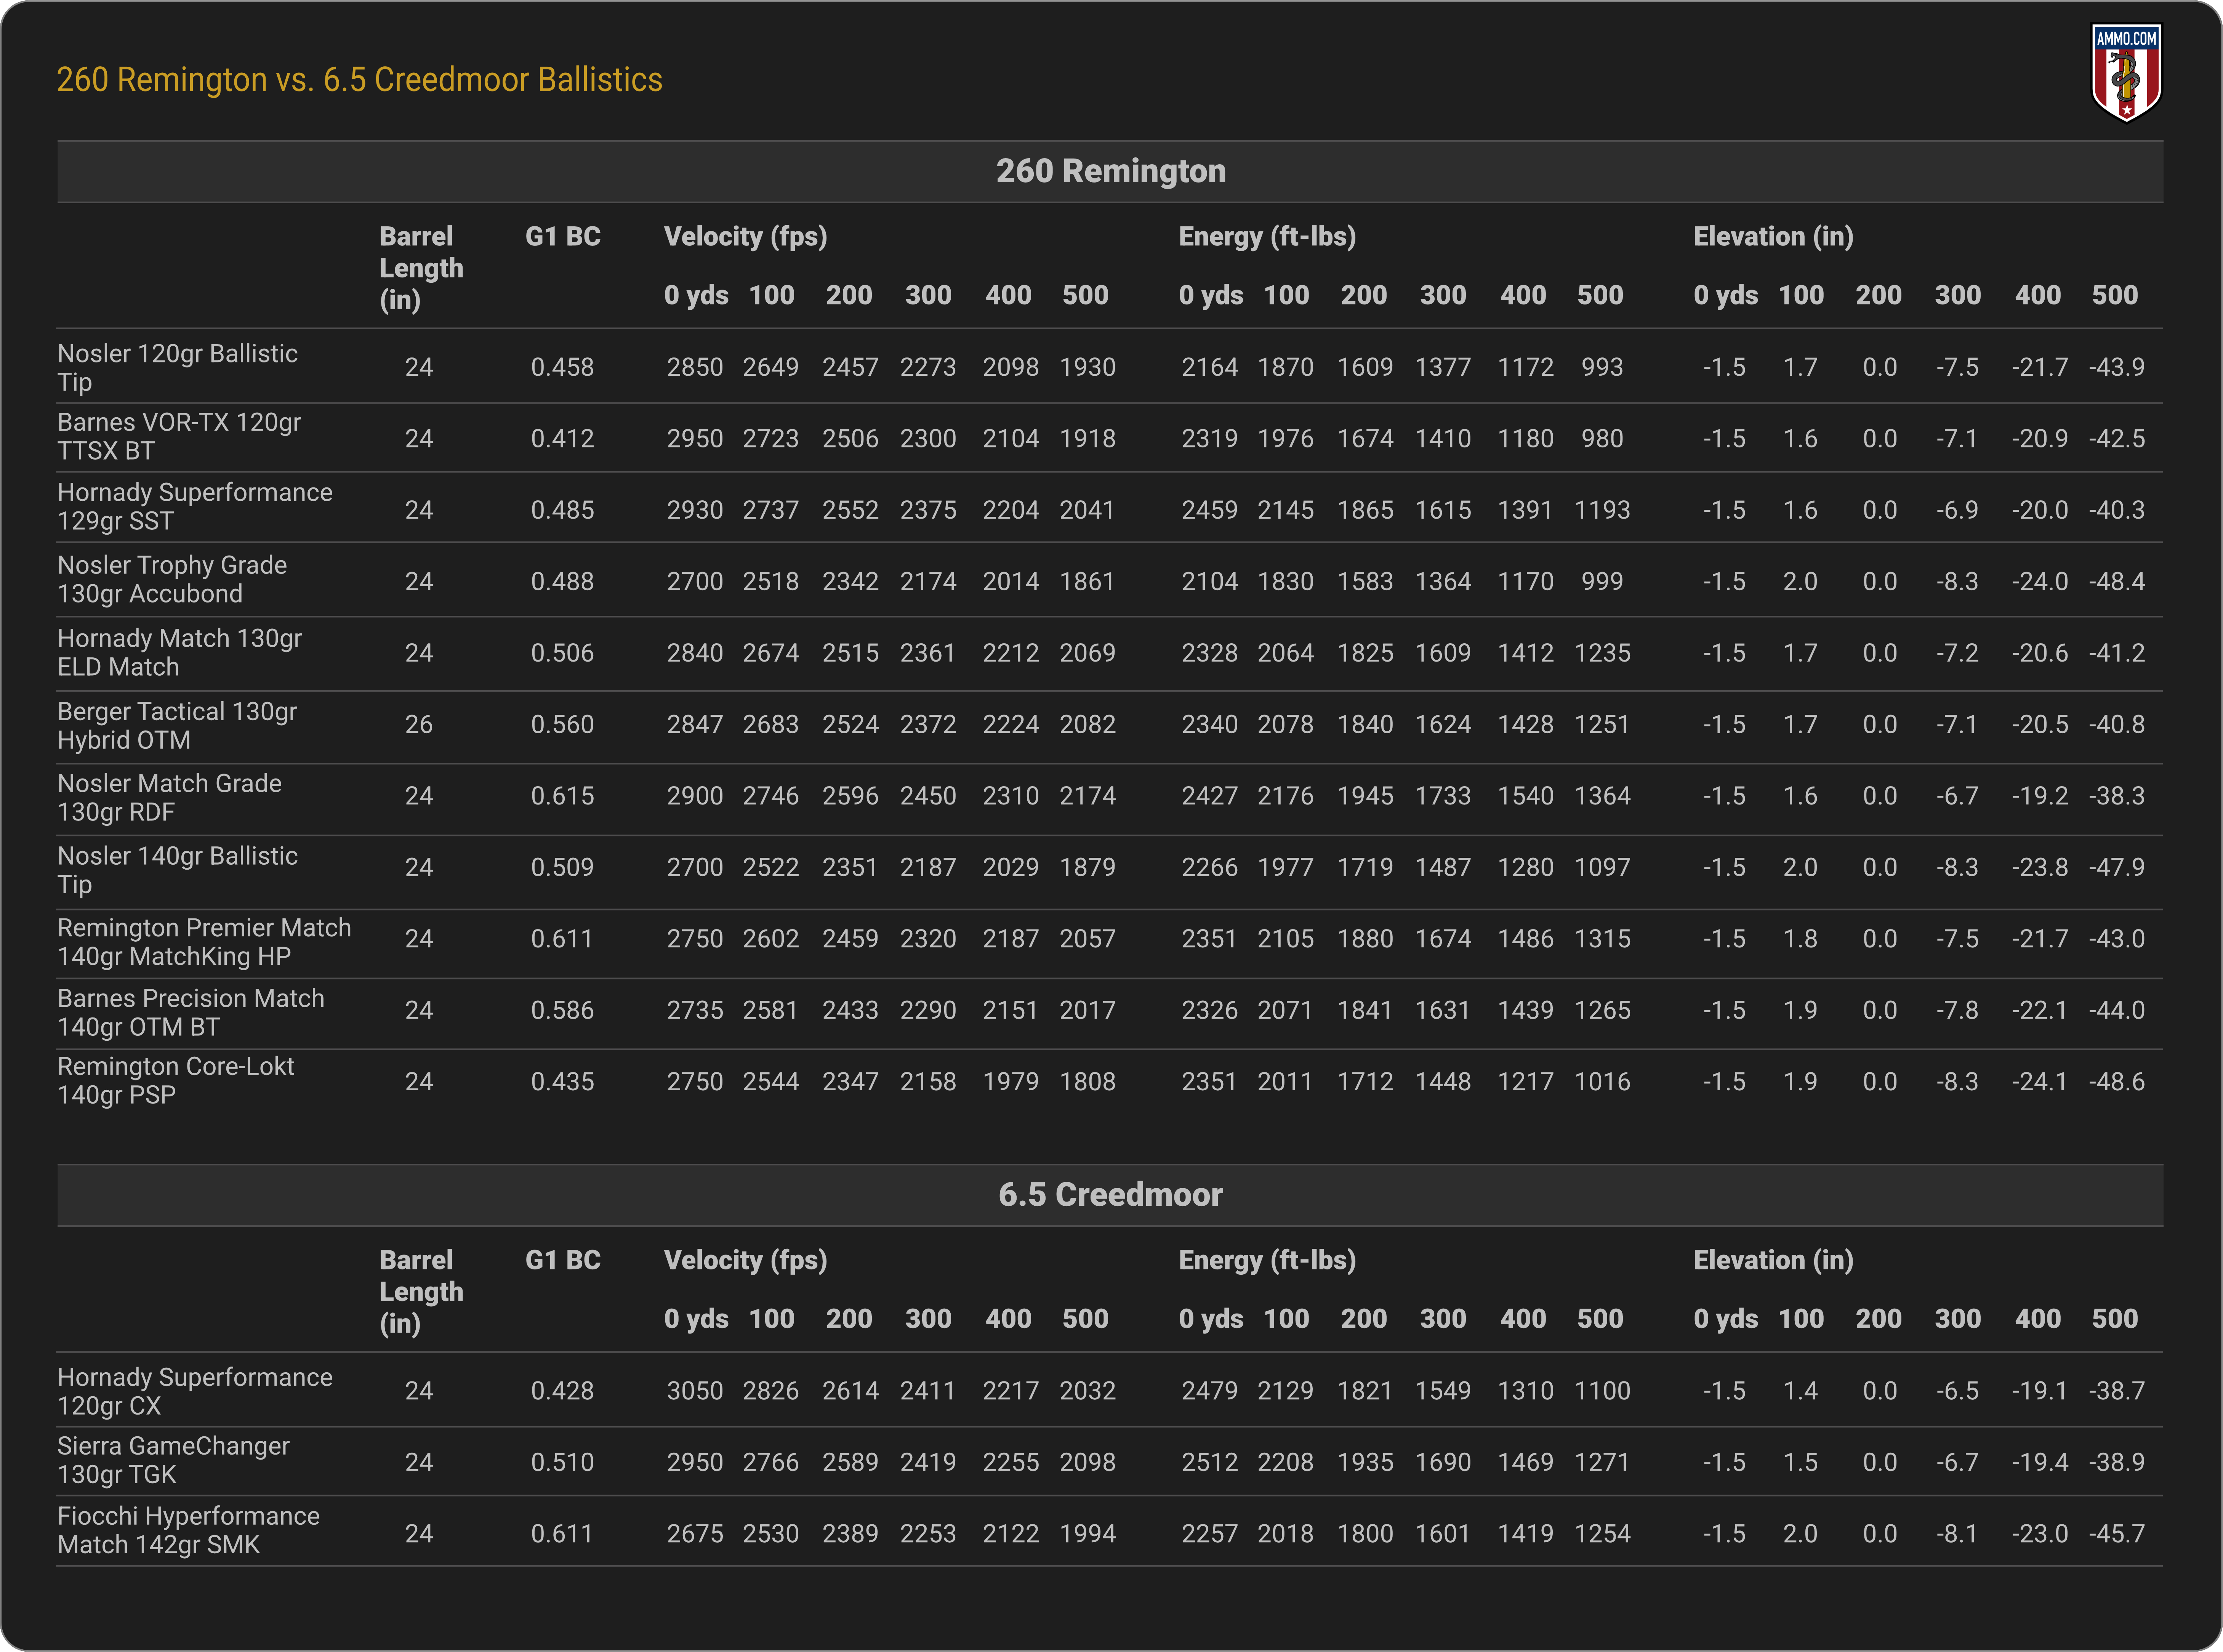The image size is (2223, 1652).
Task: Click muzzle energy 2266 for Nosler 140gr
Action: pos(1210,868)
